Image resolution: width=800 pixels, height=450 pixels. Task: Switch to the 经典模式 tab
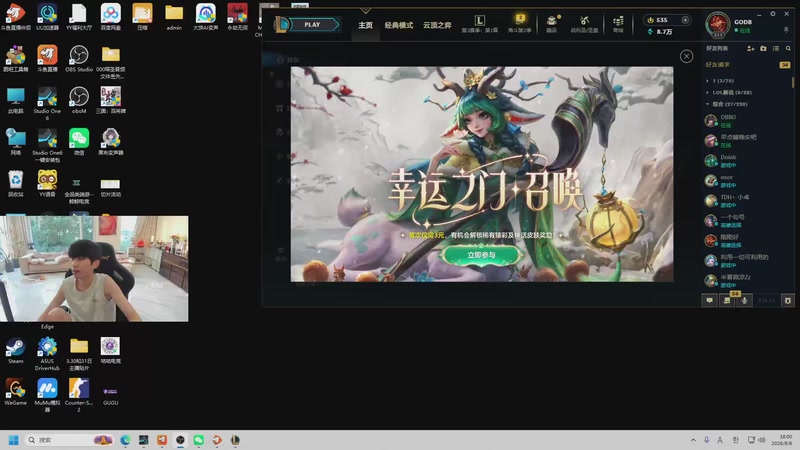pos(398,25)
